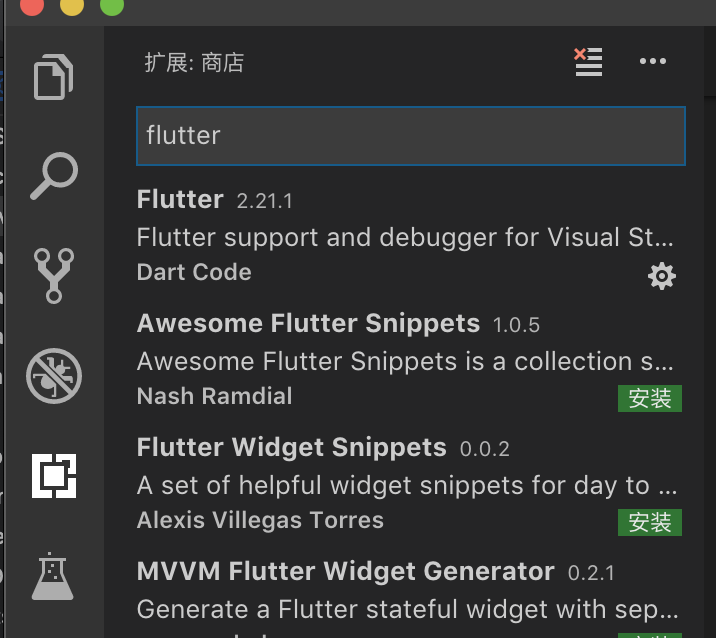Click the green macOS zoom window button
716x638 pixels.
pos(112,4)
